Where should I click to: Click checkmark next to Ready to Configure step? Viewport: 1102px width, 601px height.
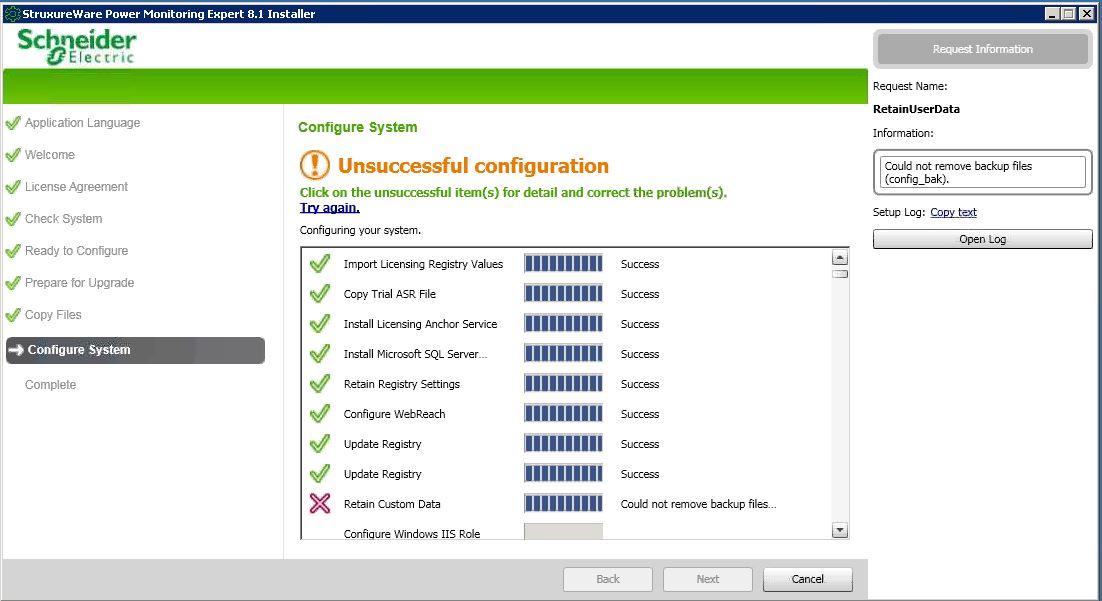coord(13,251)
